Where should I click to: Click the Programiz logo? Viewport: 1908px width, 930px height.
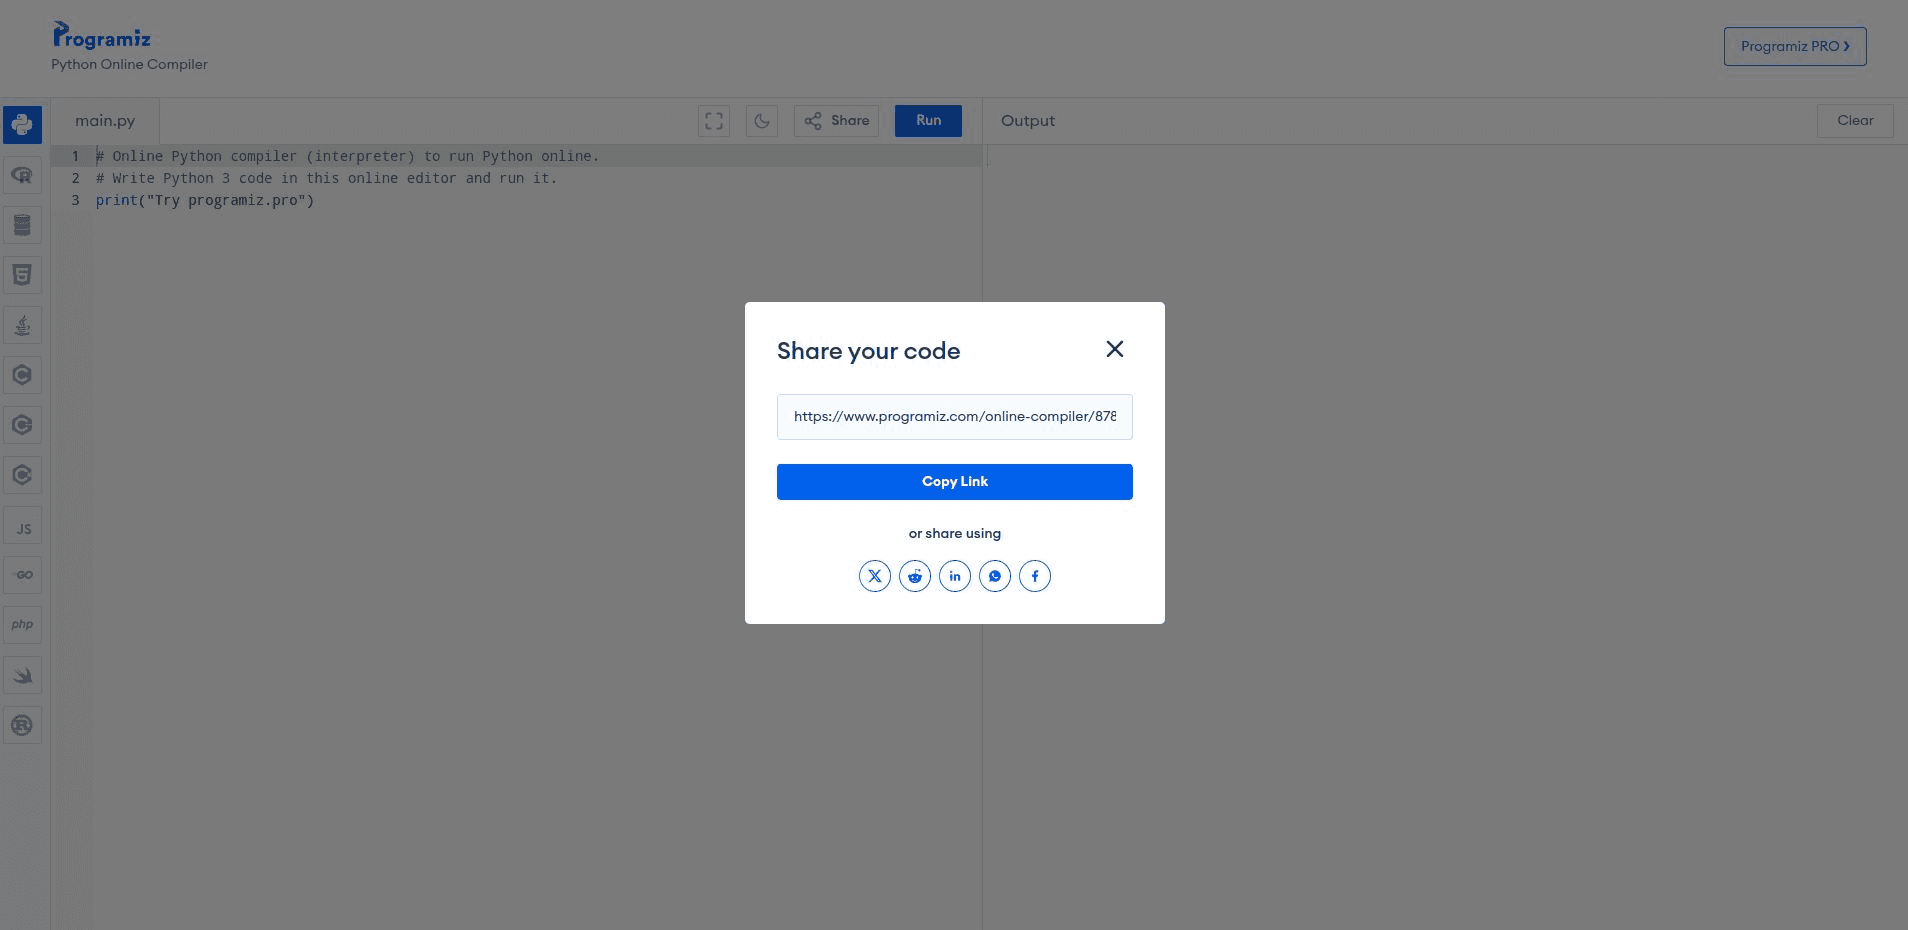[102, 36]
